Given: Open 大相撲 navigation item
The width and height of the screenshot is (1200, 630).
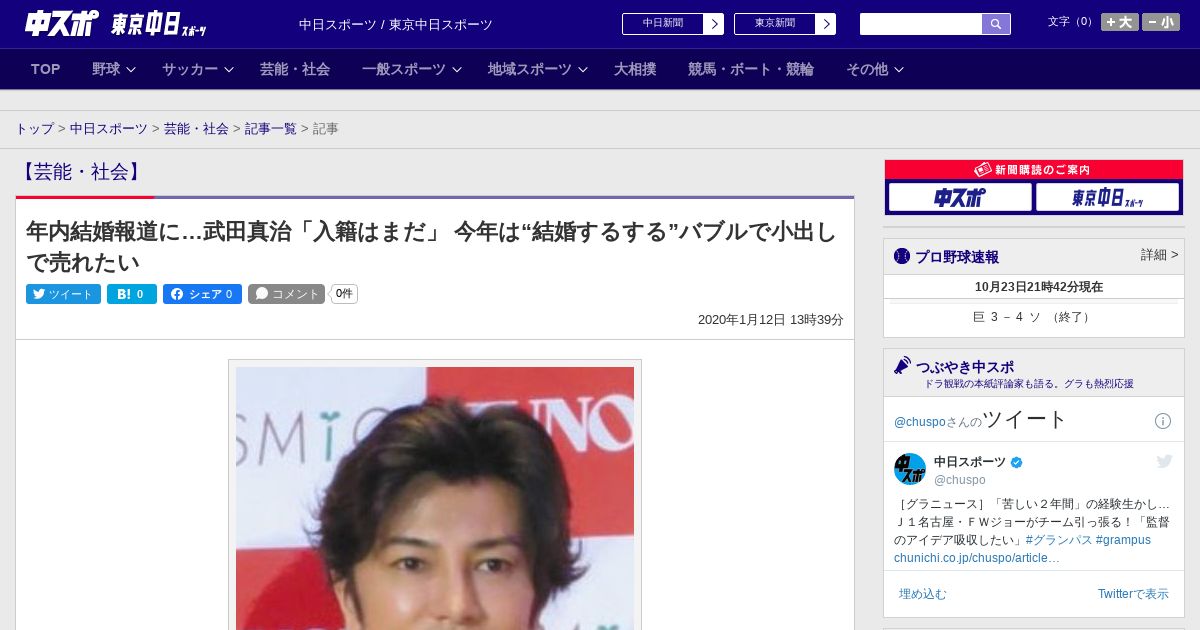Looking at the screenshot, I should [x=635, y=69].
